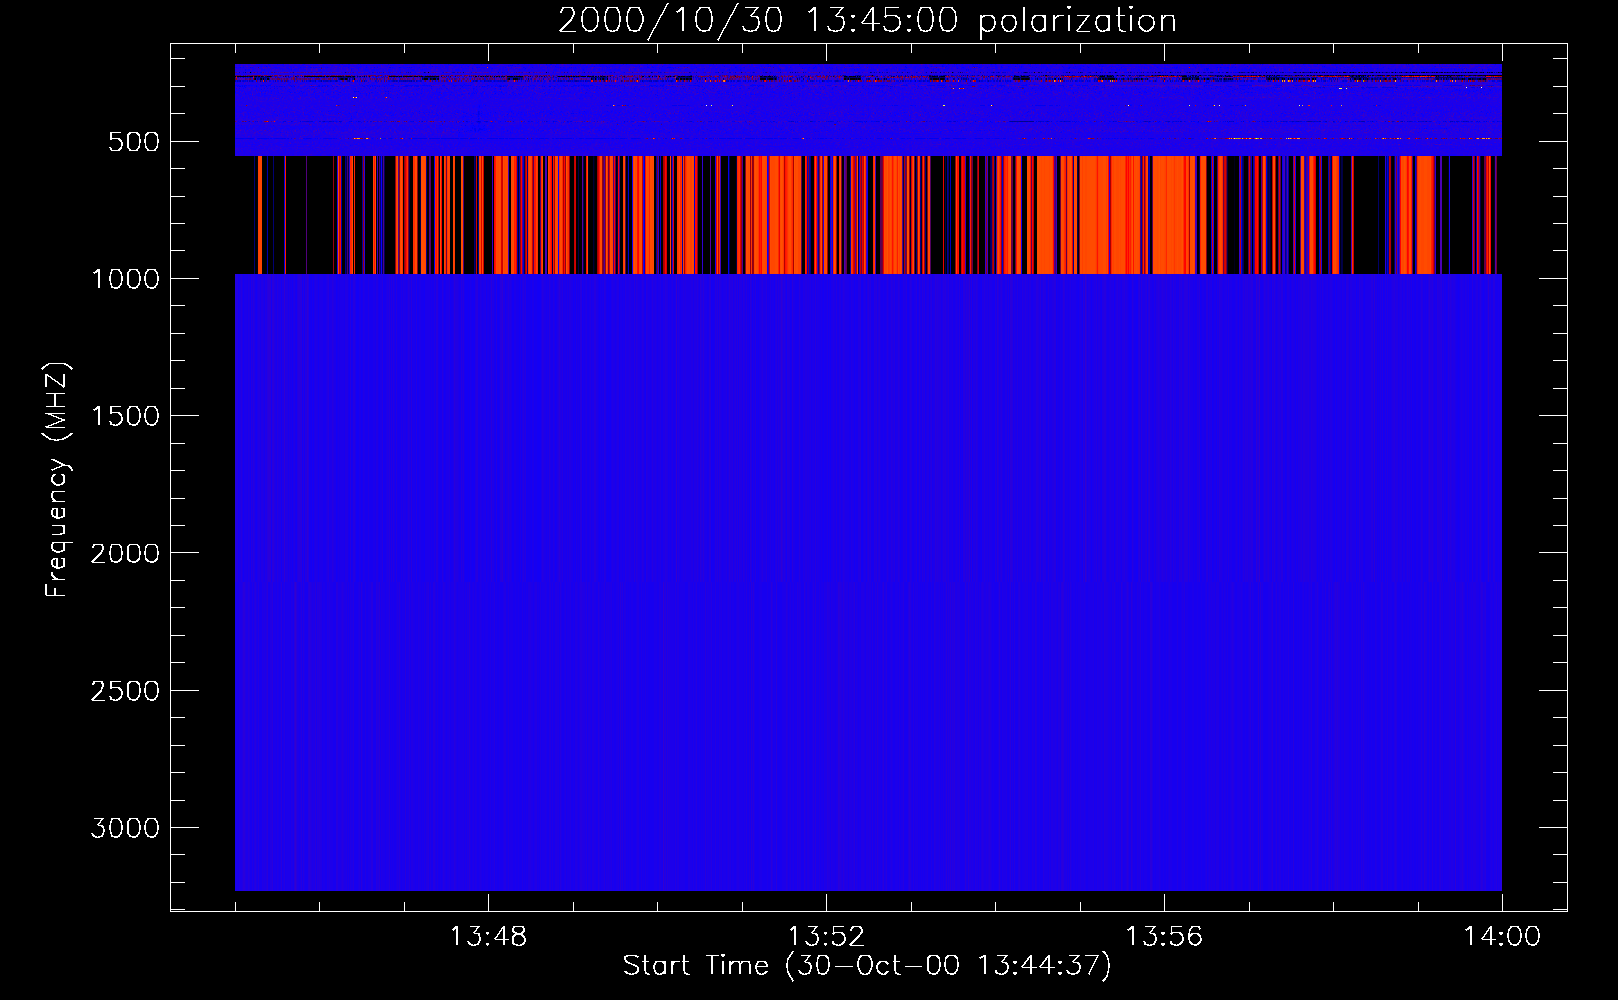Click the plot title '2000/10/30 13:45:00 polarization'
Viewport: 1618px width, 1000px height.
[867, 20]
